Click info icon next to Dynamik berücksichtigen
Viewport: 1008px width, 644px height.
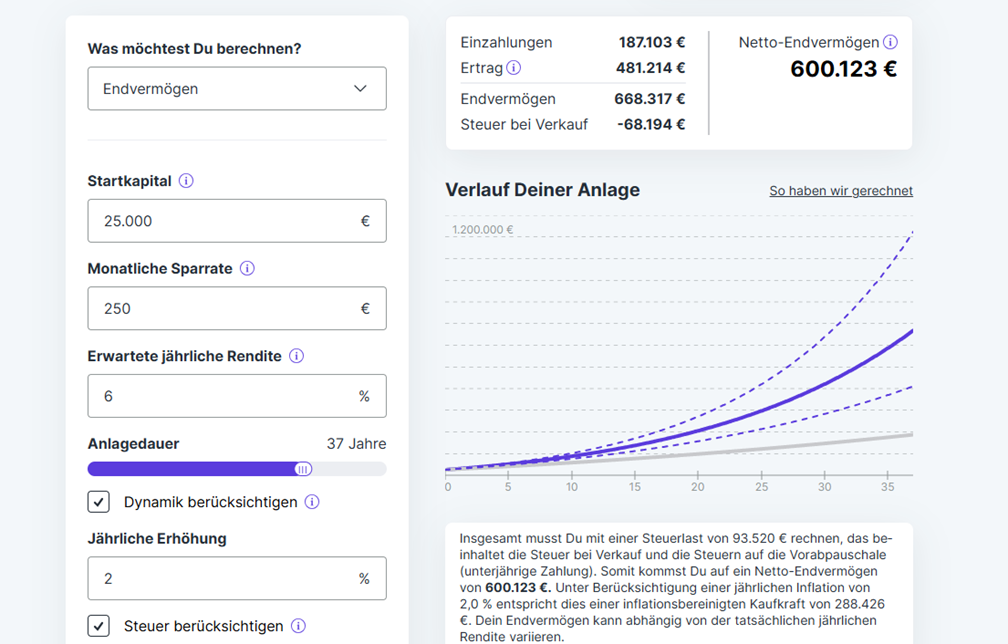[312, 502]
